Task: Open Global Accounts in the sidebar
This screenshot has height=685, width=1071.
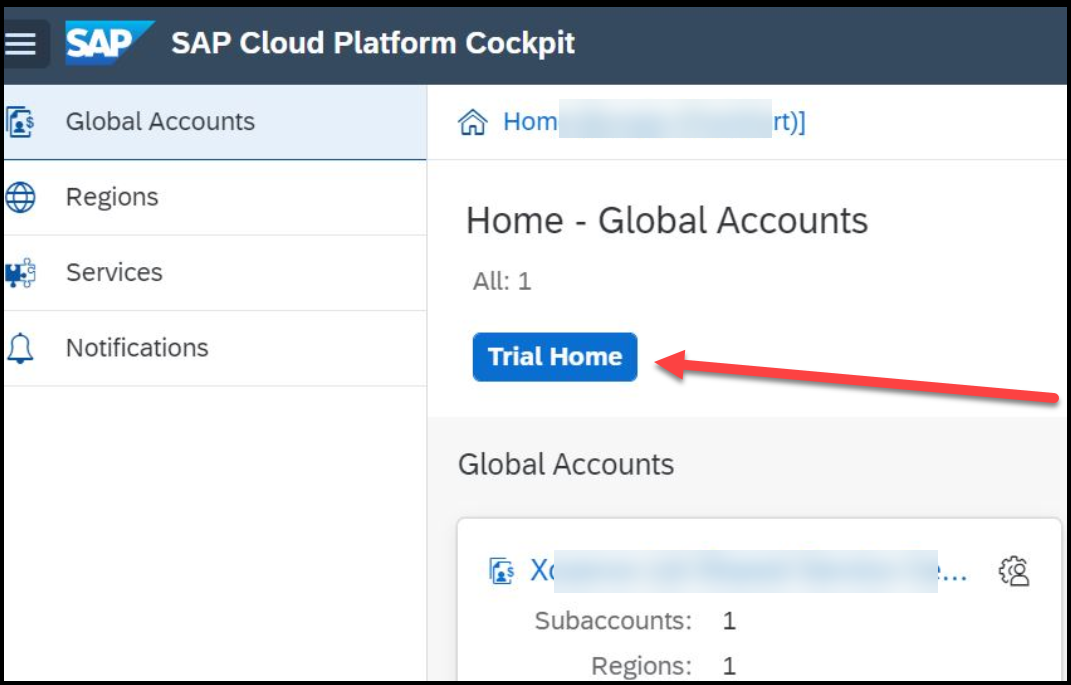Action: [214, 122]
